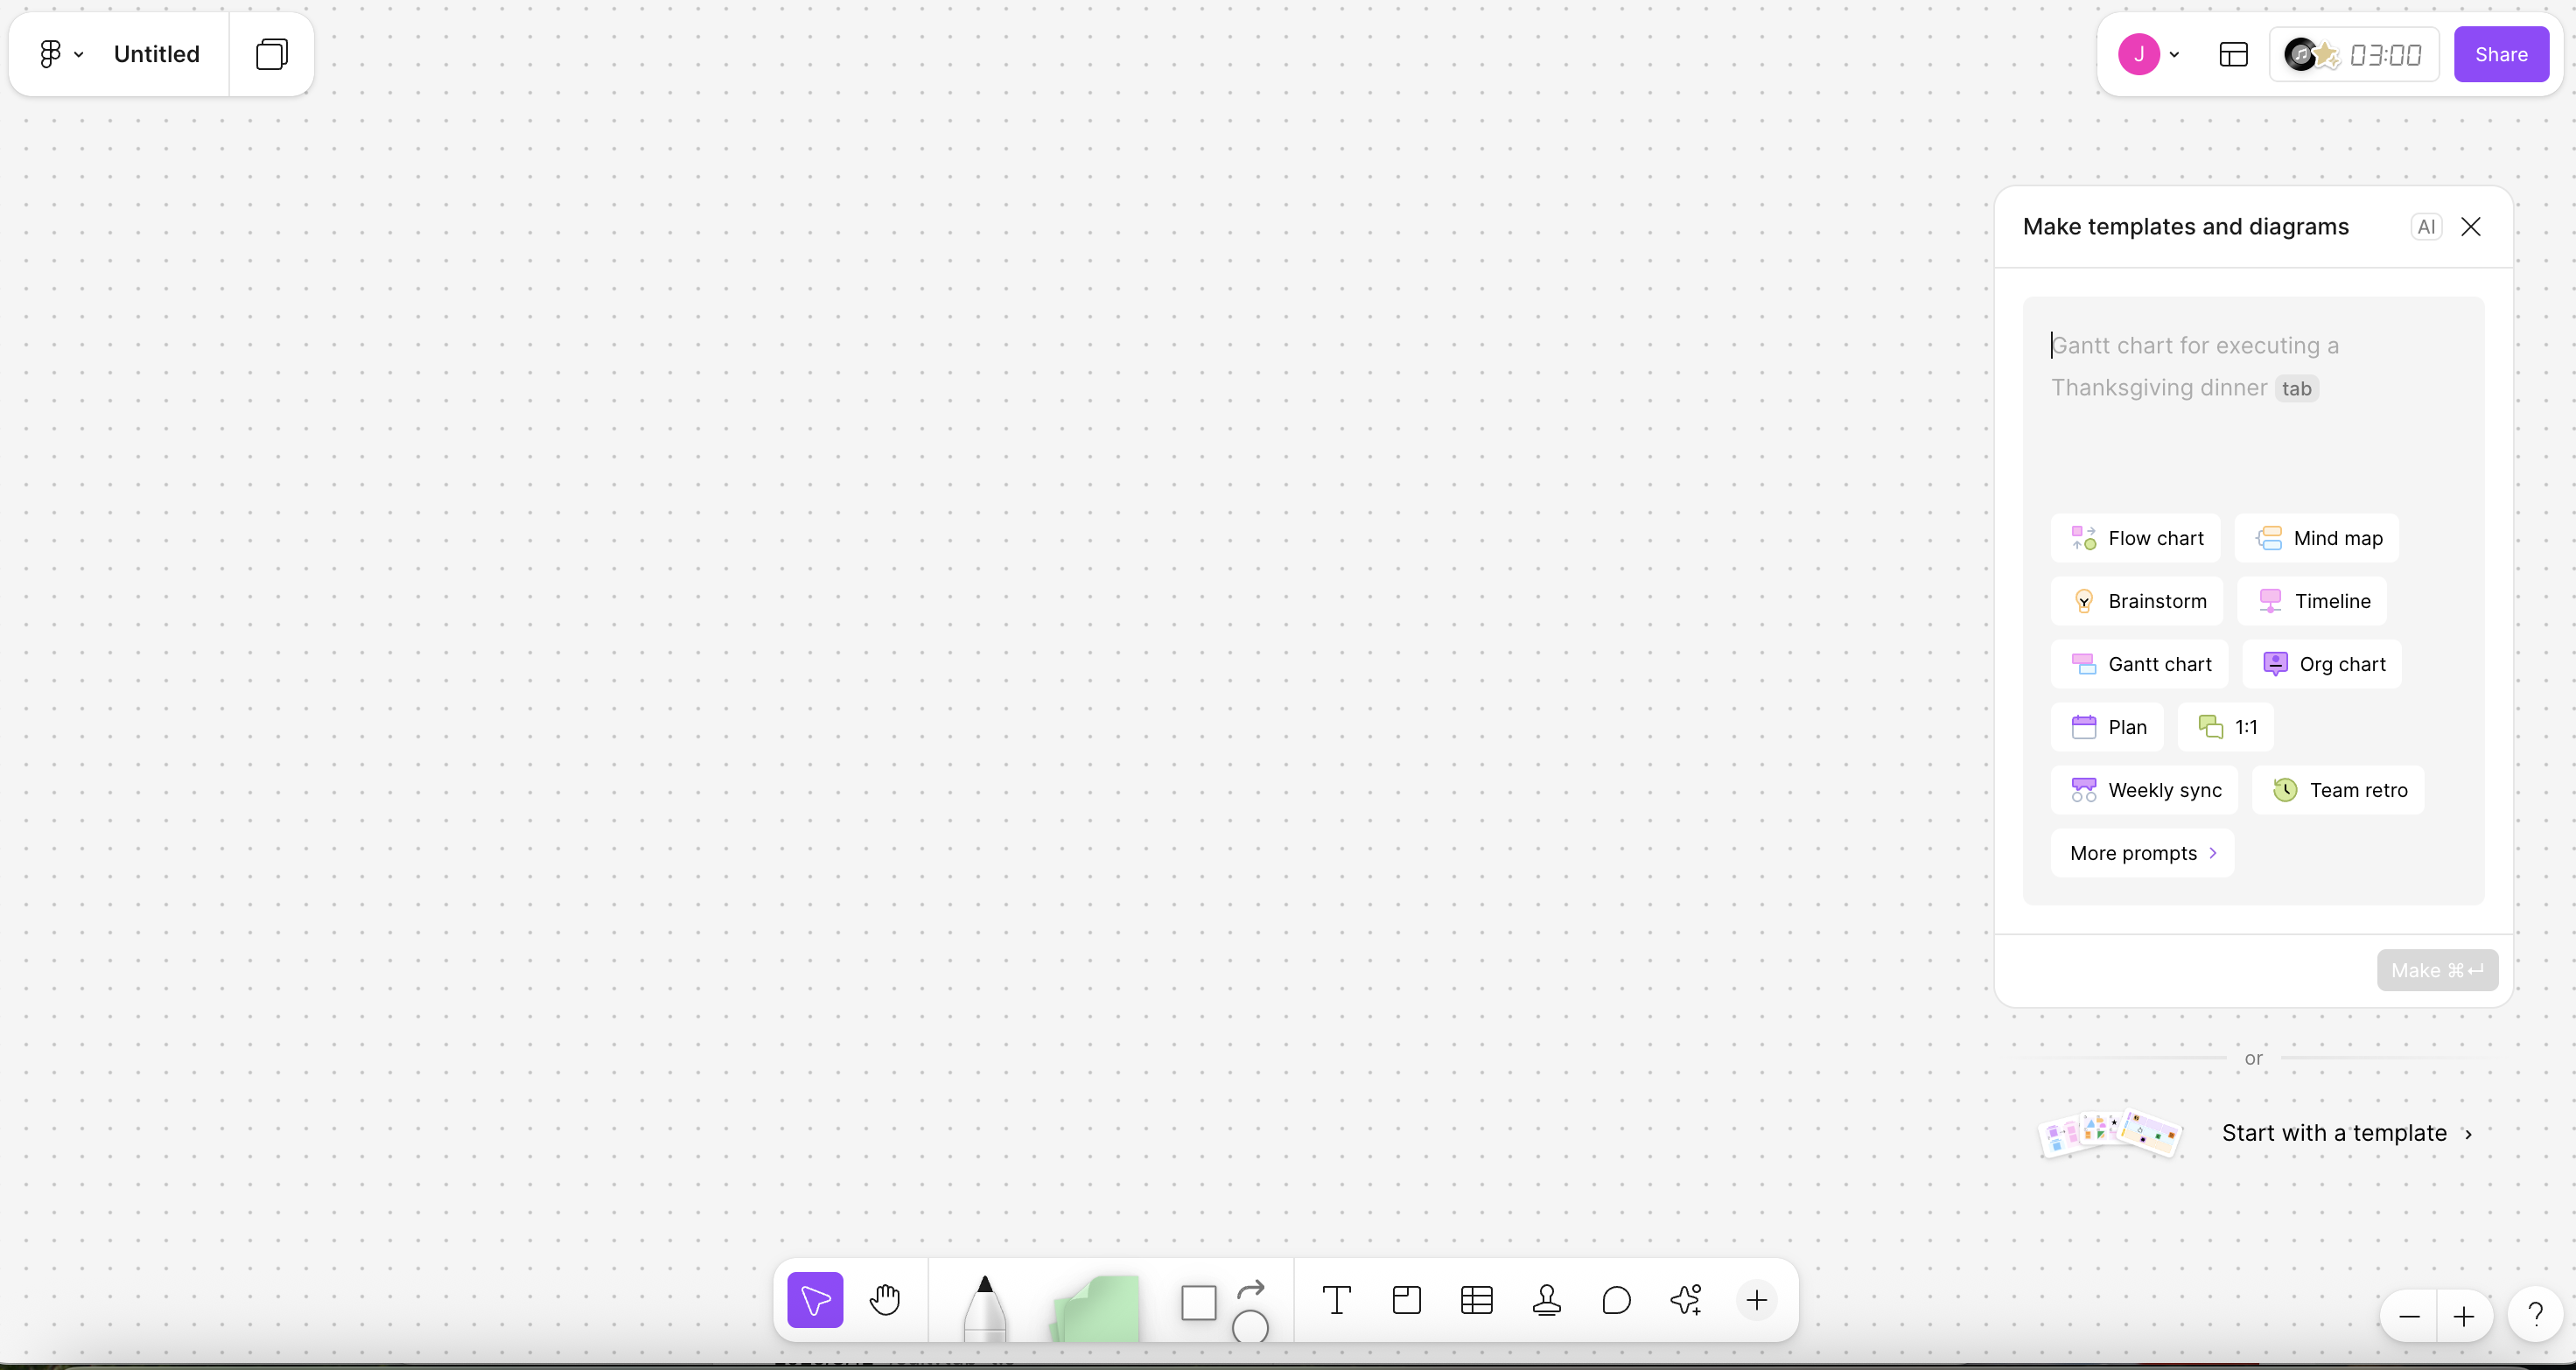Select the Shapes square tool
The height and width of the screenshot is (1370, 2576).
point(1198,1302)
